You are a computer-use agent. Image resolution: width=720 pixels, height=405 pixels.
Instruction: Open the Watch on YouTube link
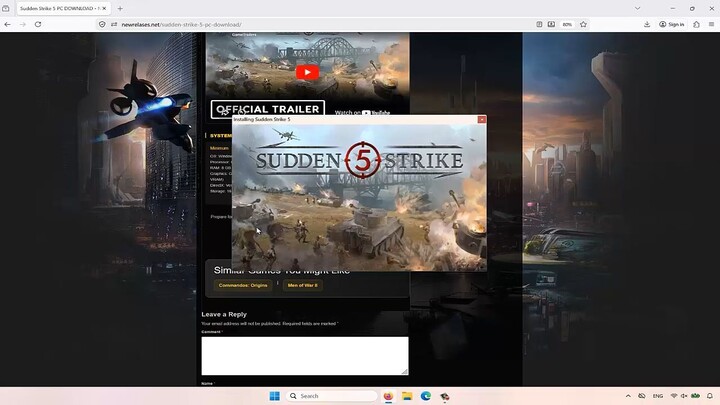point(362,112)
